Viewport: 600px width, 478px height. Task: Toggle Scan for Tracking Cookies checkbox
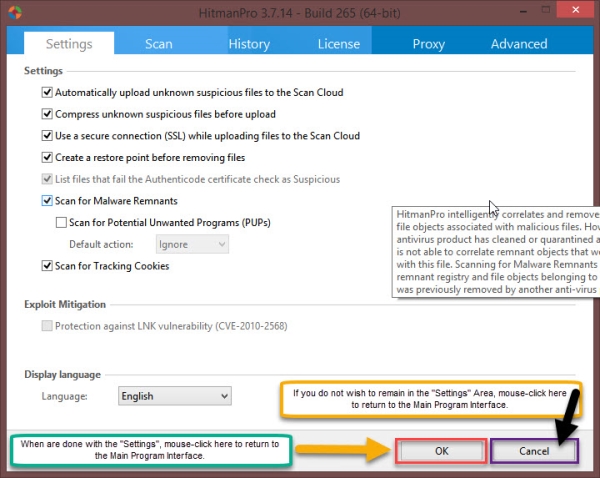click(x=47, y=266)
